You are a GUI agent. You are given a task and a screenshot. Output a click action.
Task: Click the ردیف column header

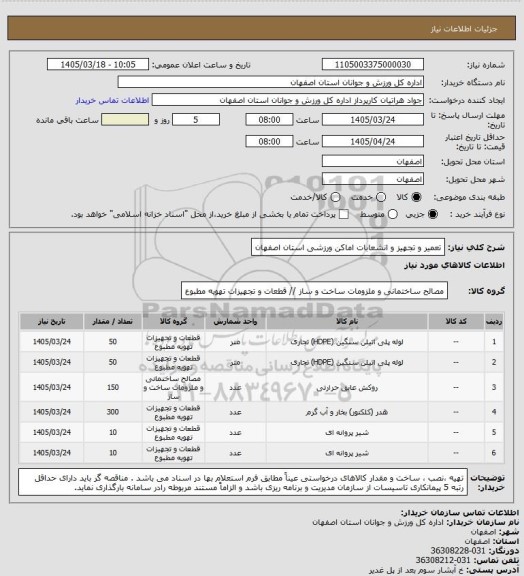pyautogui.click(x=494, y=321)
